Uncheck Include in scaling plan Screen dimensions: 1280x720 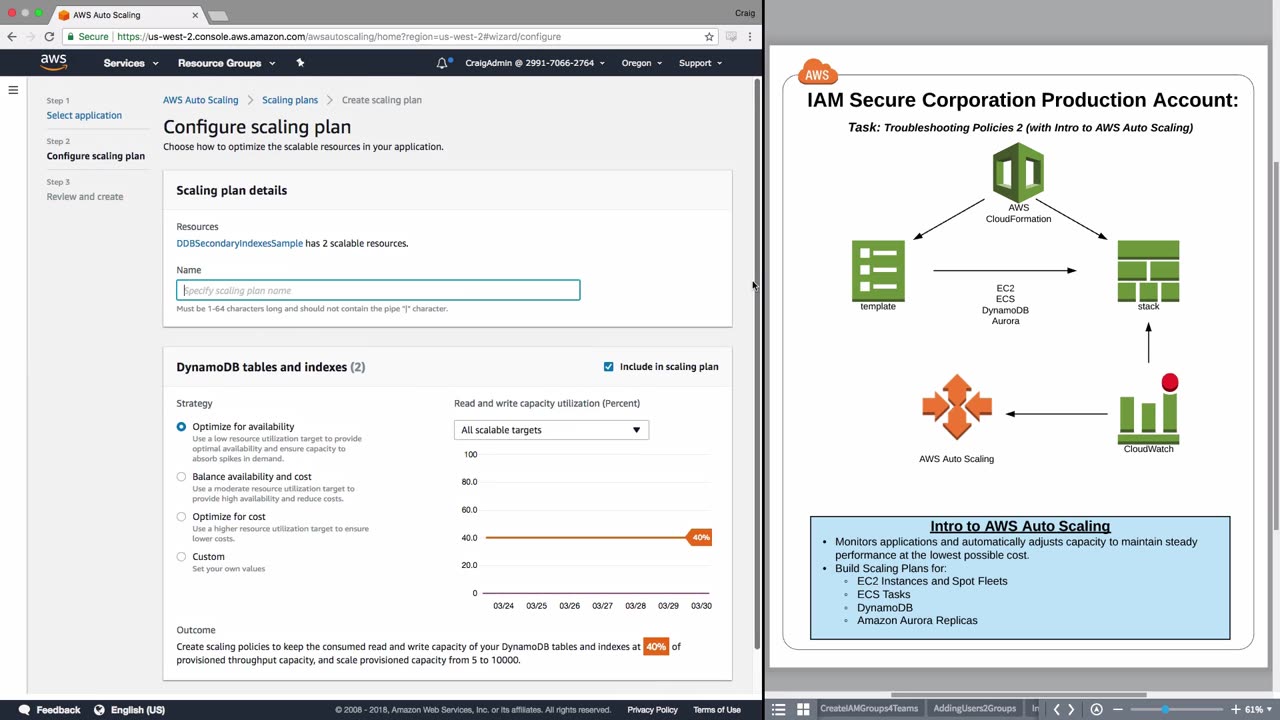[608, 367]
